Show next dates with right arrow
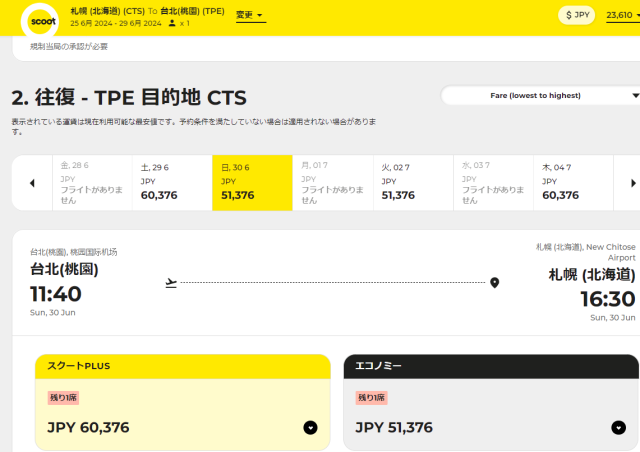640x452 pixels. point(632,183)
